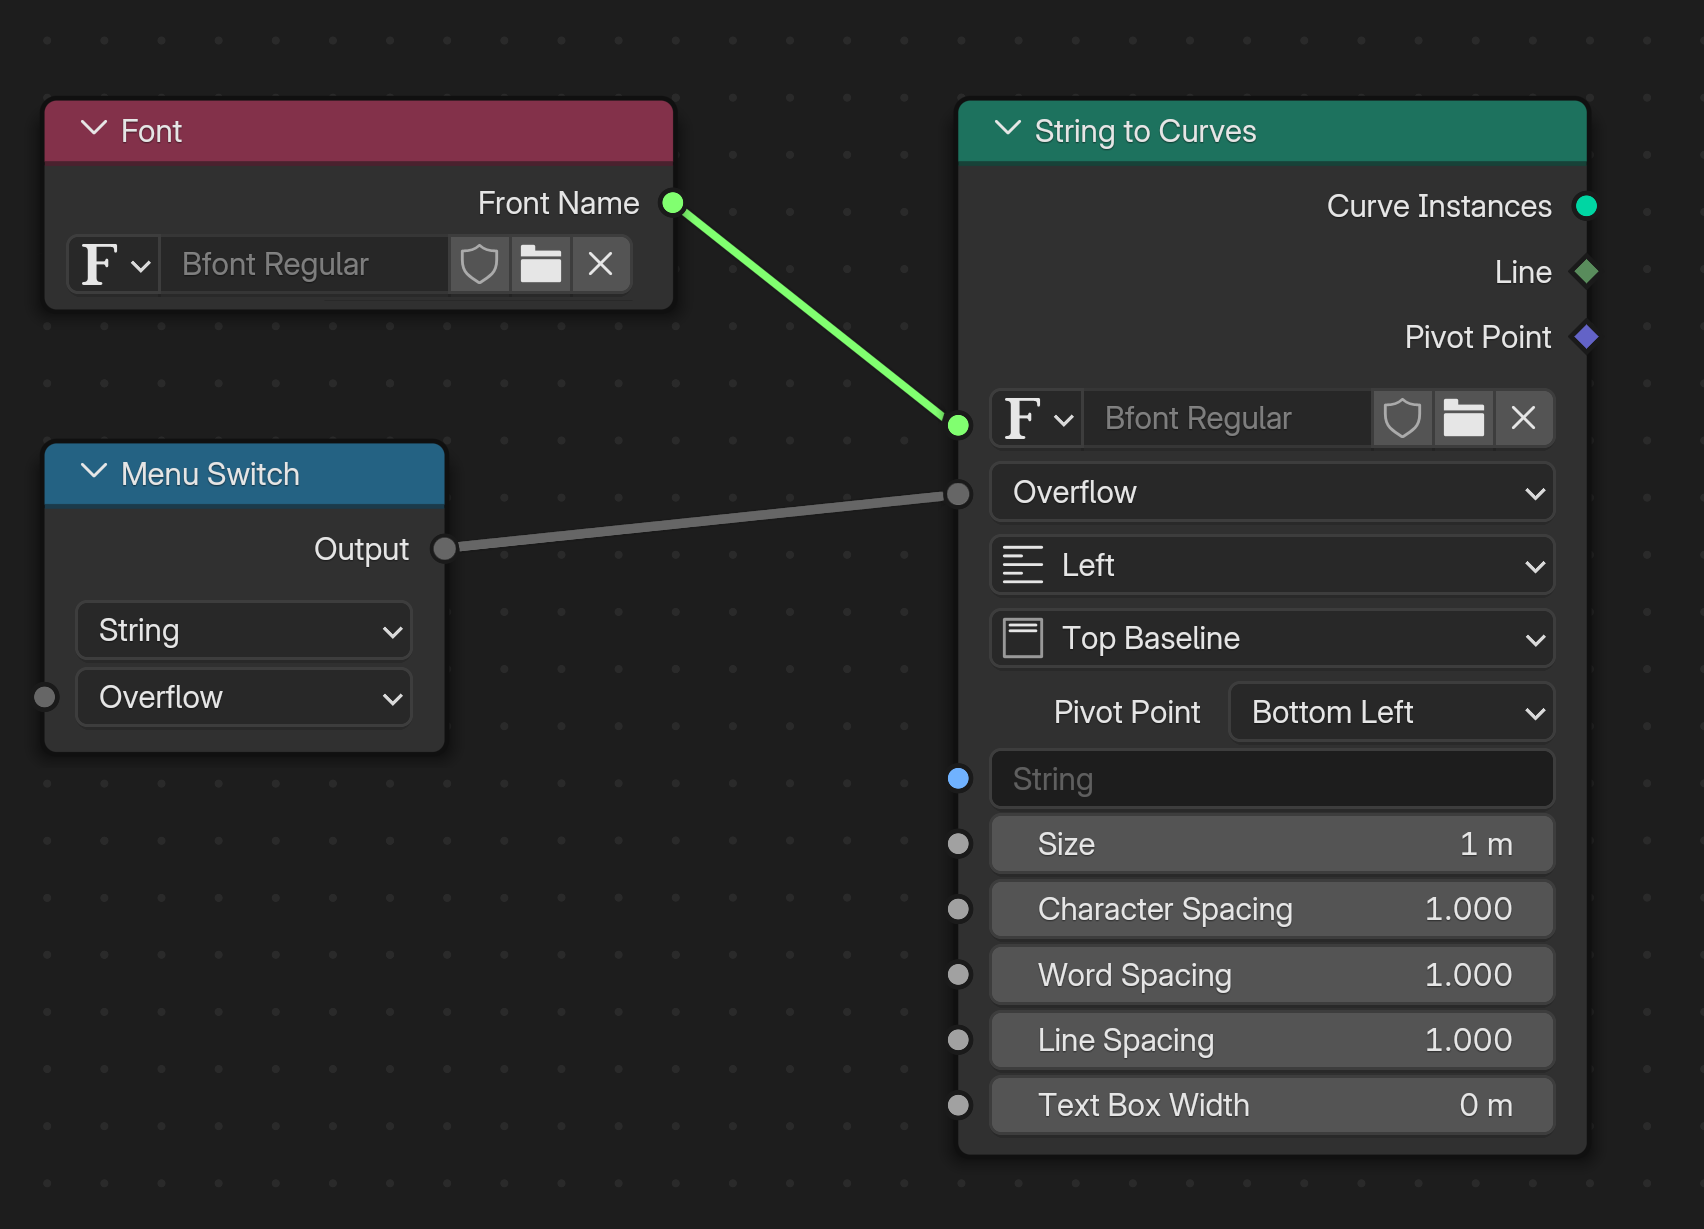Click Text Box Width input socket
The width and height of the screenshot is (1704, 1229).
(x=958, y=1105)
